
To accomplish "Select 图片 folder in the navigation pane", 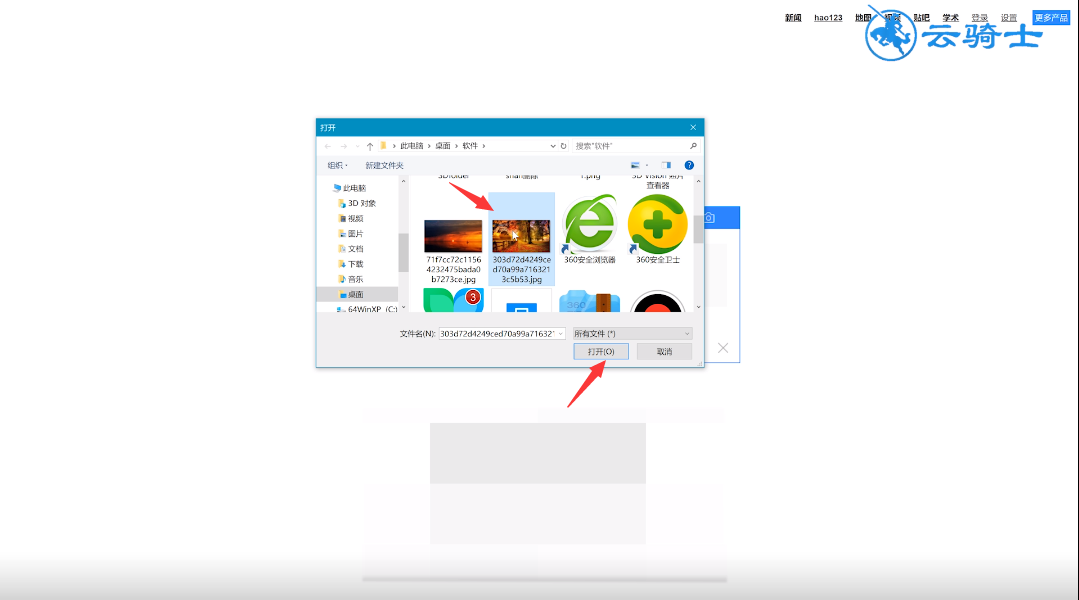I will (x=351, y=233).
